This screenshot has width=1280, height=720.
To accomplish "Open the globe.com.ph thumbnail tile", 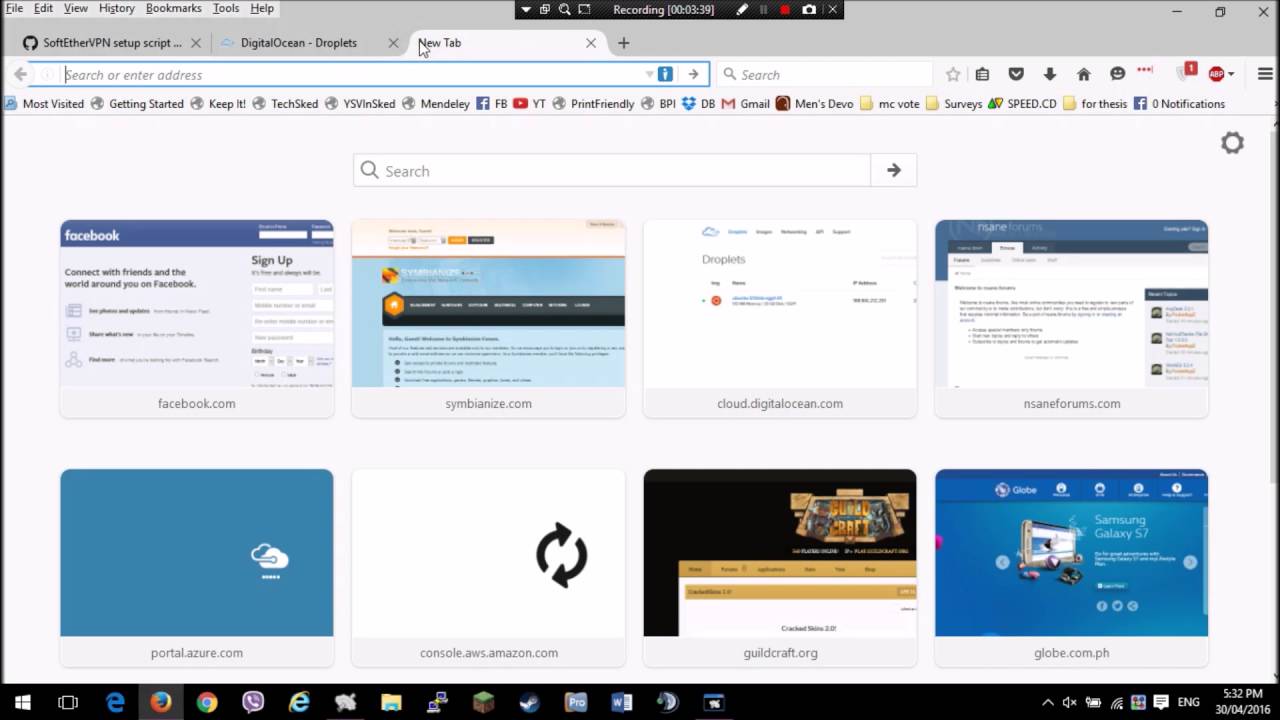I will (x=1072, y=567).
